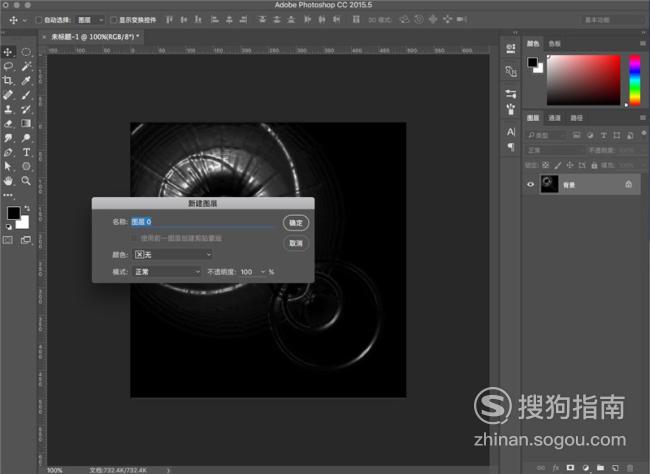Click the new group folder icon
650x474 pixels.
[x=600, y=468]
